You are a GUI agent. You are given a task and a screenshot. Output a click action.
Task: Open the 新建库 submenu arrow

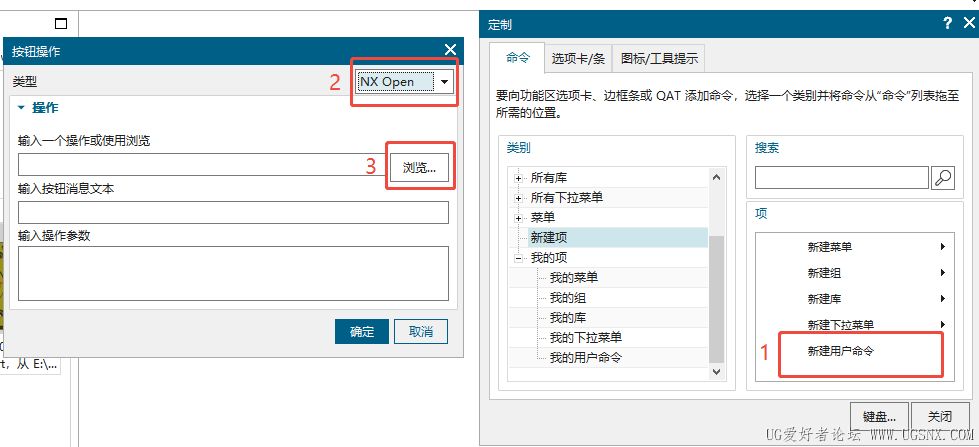click(942, 299)
